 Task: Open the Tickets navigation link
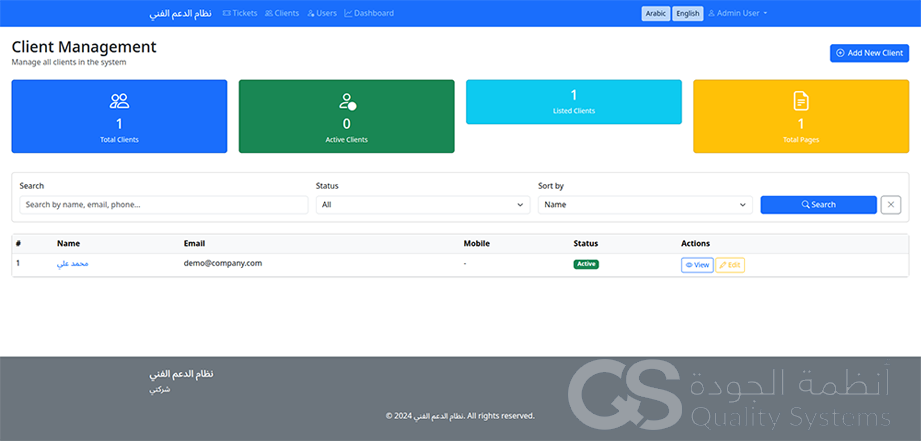click(240, 13)
